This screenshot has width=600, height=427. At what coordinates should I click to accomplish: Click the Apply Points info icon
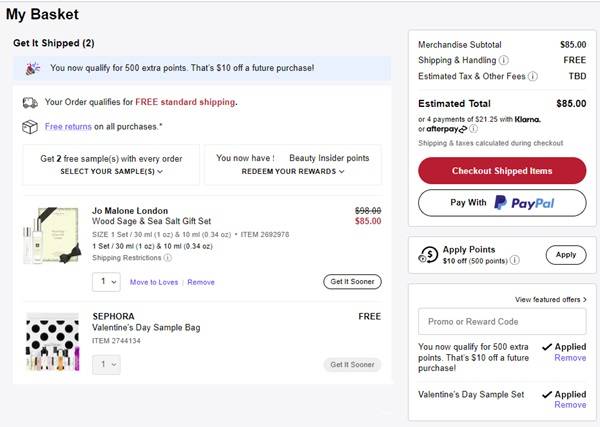(x=515, y=260)
